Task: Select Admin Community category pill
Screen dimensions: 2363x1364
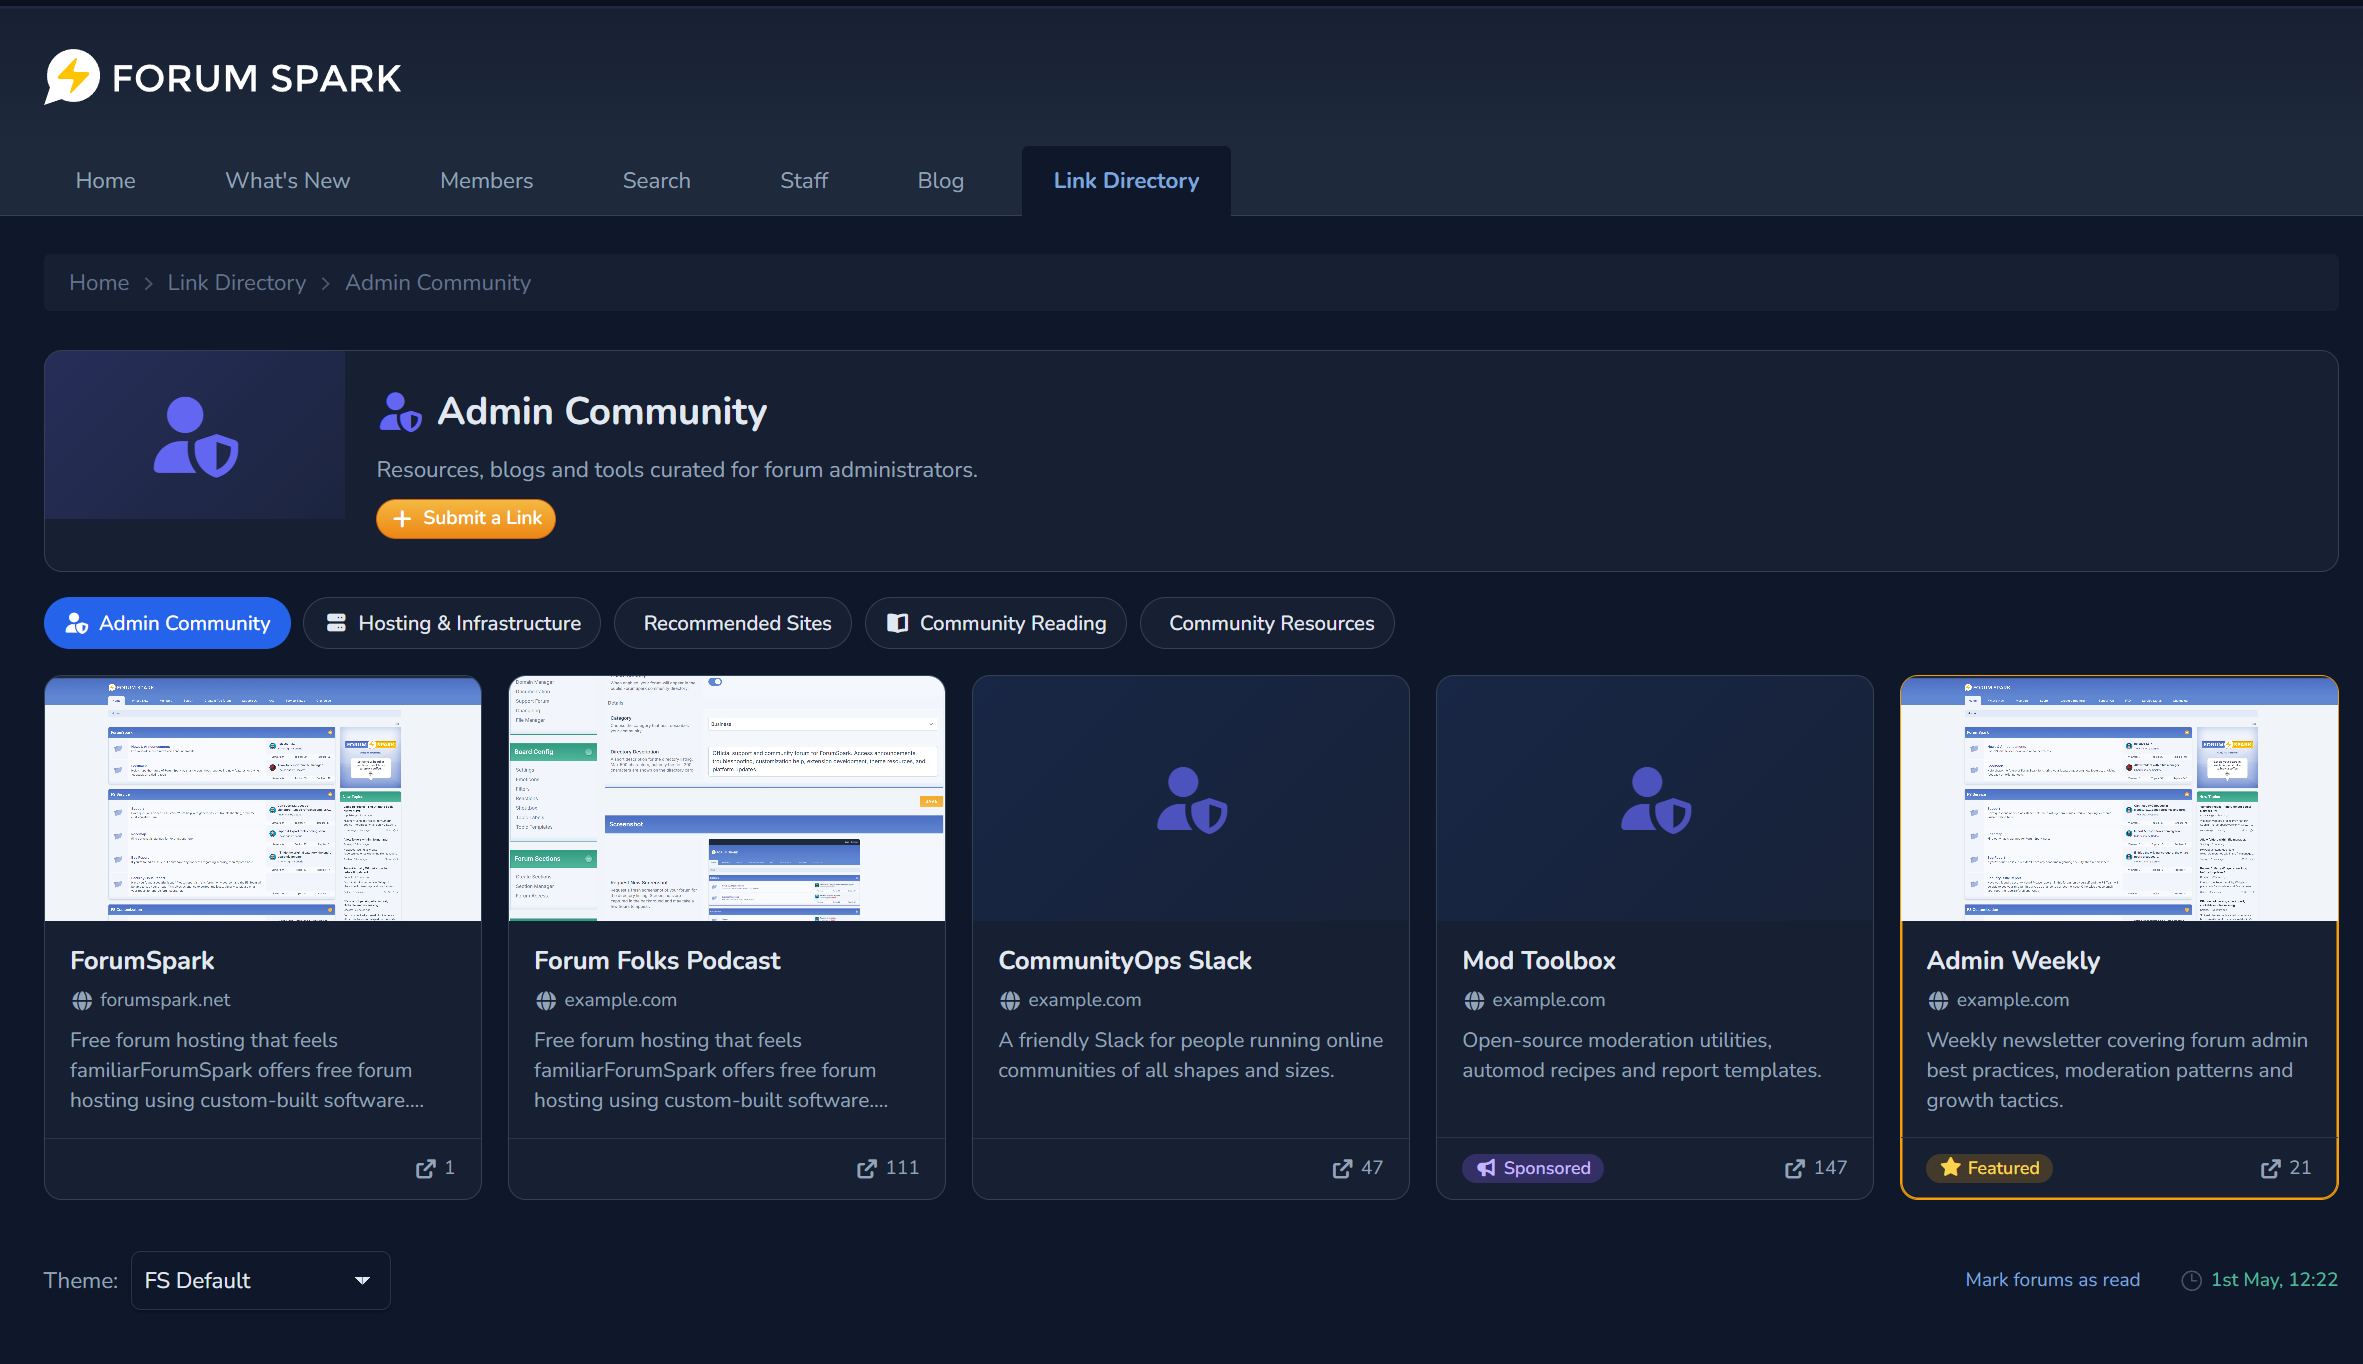Action: (167, 624)
